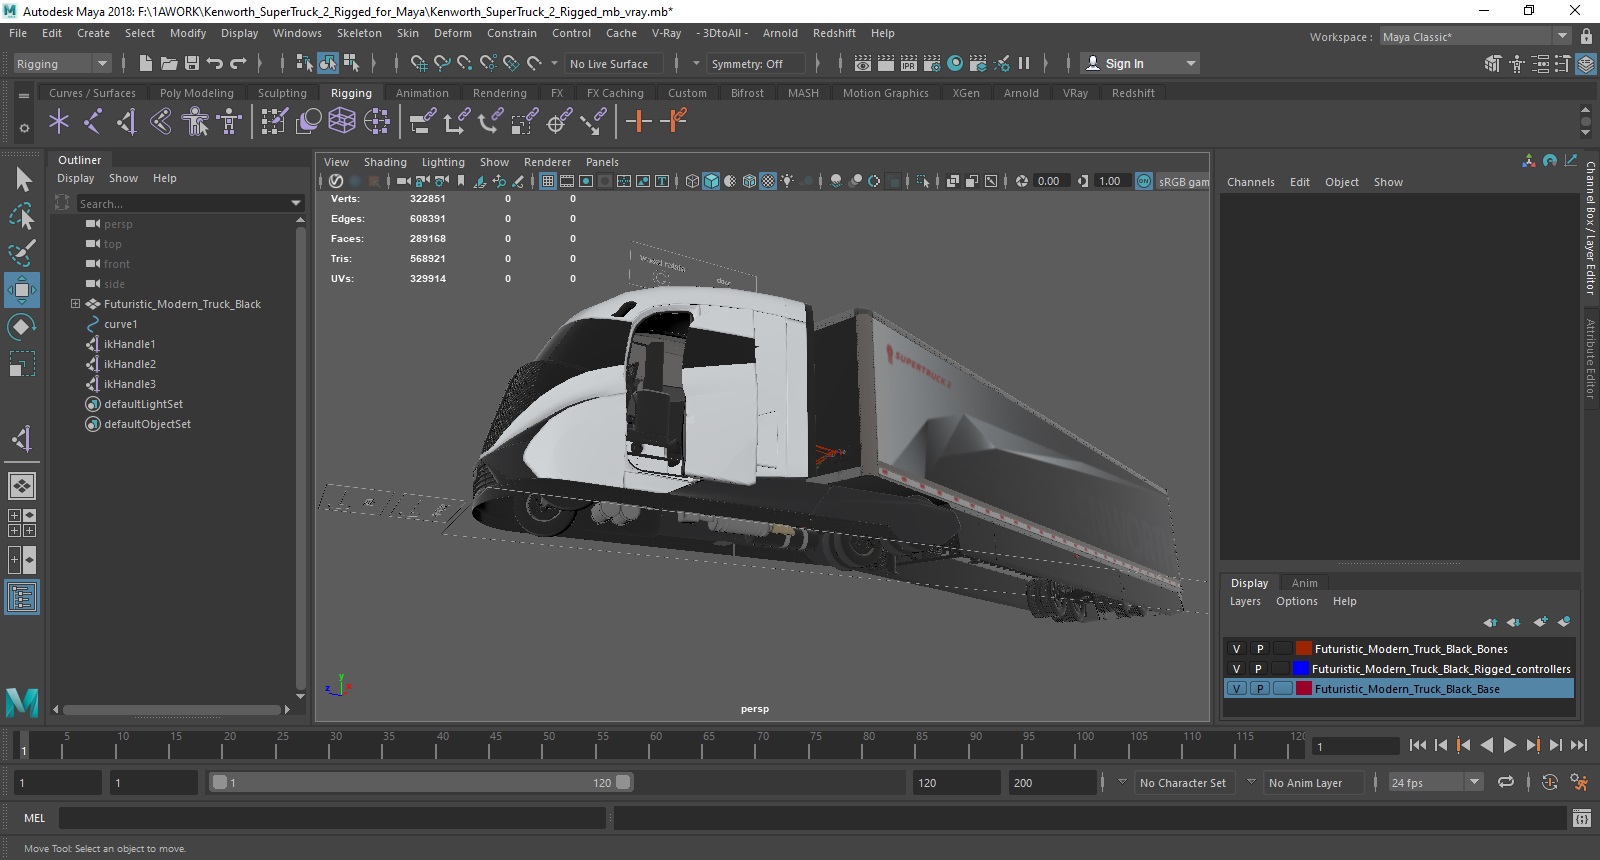This screenshot has height=860, width=1600.
Task: Open the Render View clapperboard icon
Action: [x=863, y=63]
